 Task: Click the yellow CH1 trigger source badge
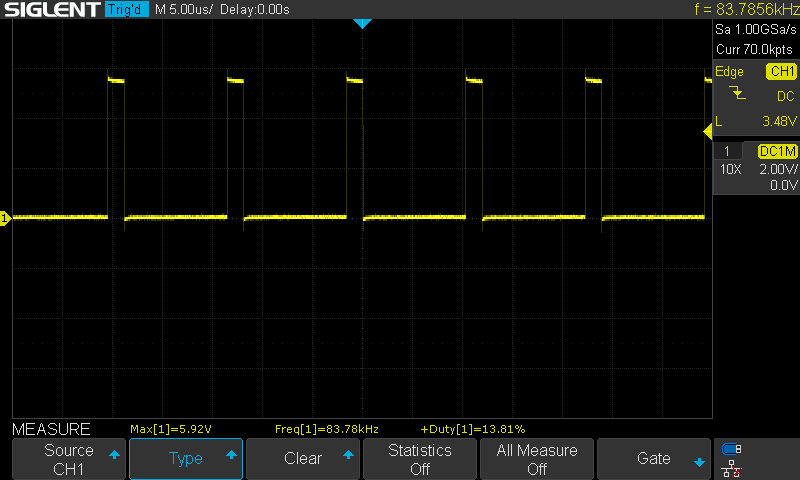781,72
